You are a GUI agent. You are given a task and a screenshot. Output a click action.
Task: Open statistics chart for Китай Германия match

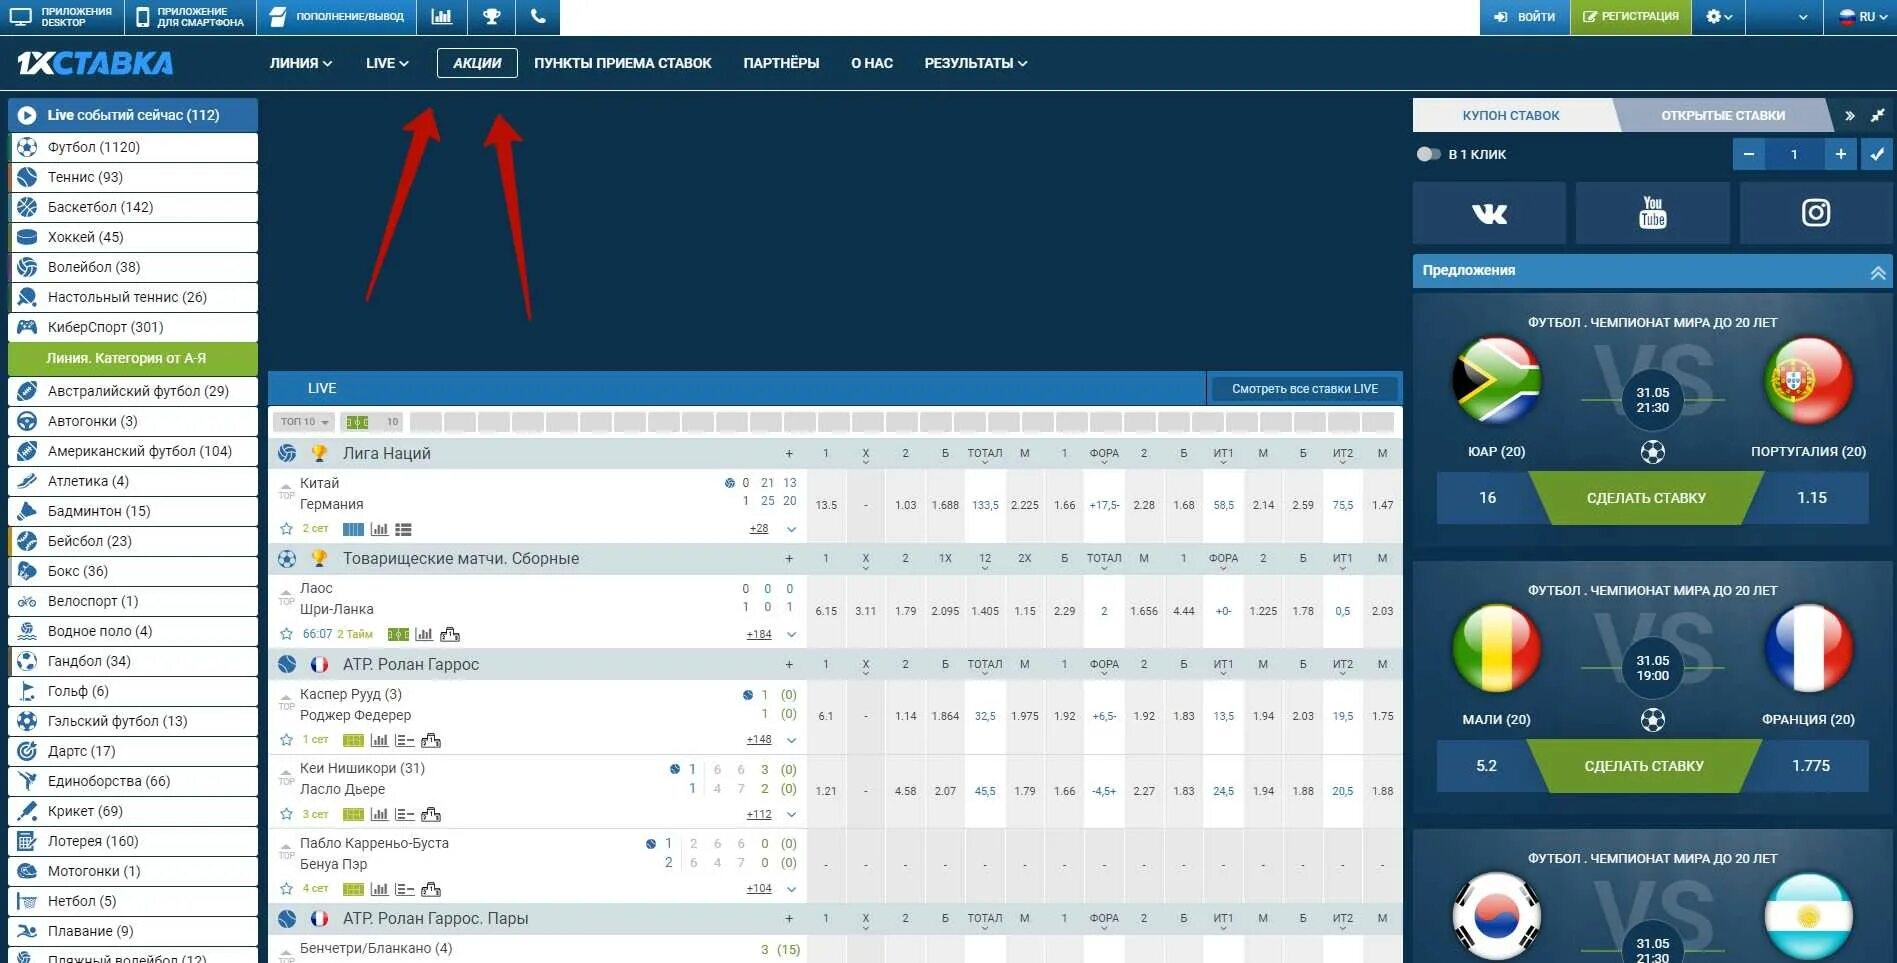[x=379, y=529]
